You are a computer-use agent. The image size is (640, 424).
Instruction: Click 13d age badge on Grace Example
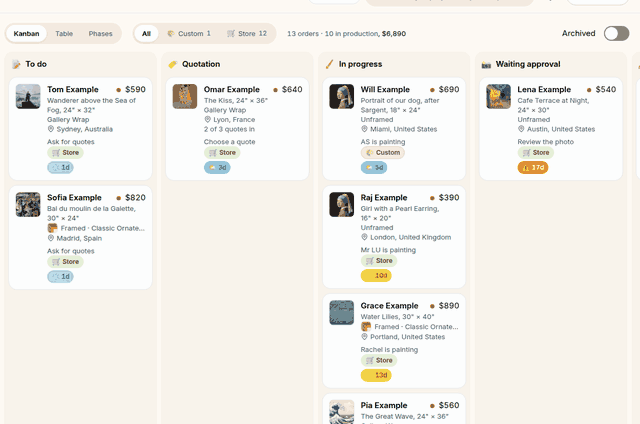click(x=376, y=375)
